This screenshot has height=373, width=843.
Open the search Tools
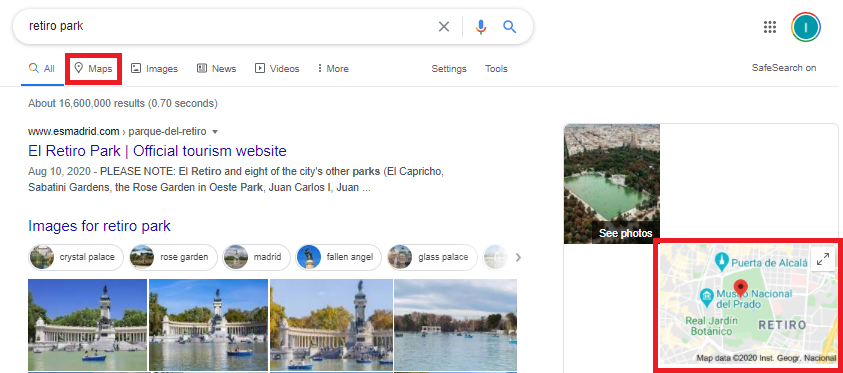496,69
